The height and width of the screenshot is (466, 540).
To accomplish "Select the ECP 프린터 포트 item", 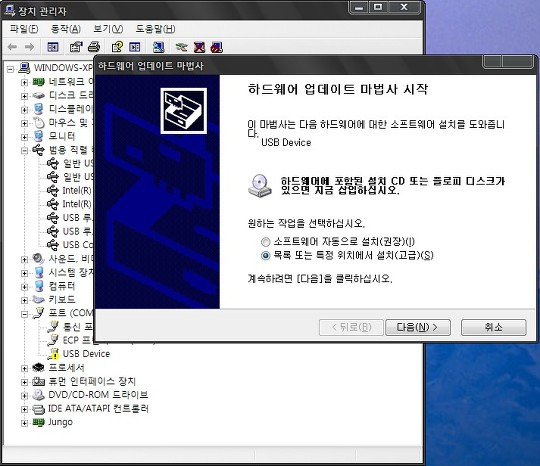I will [x=78, y=340].
